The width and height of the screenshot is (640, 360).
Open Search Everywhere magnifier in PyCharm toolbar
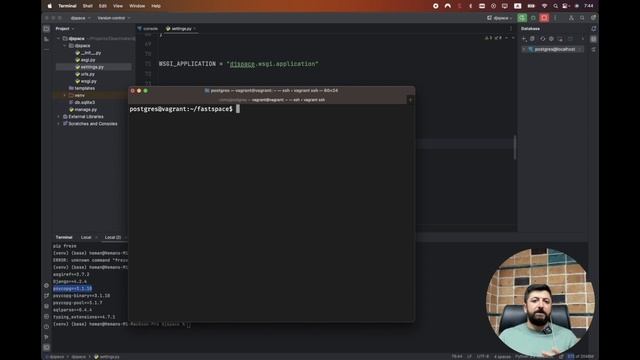pos(582,18)
